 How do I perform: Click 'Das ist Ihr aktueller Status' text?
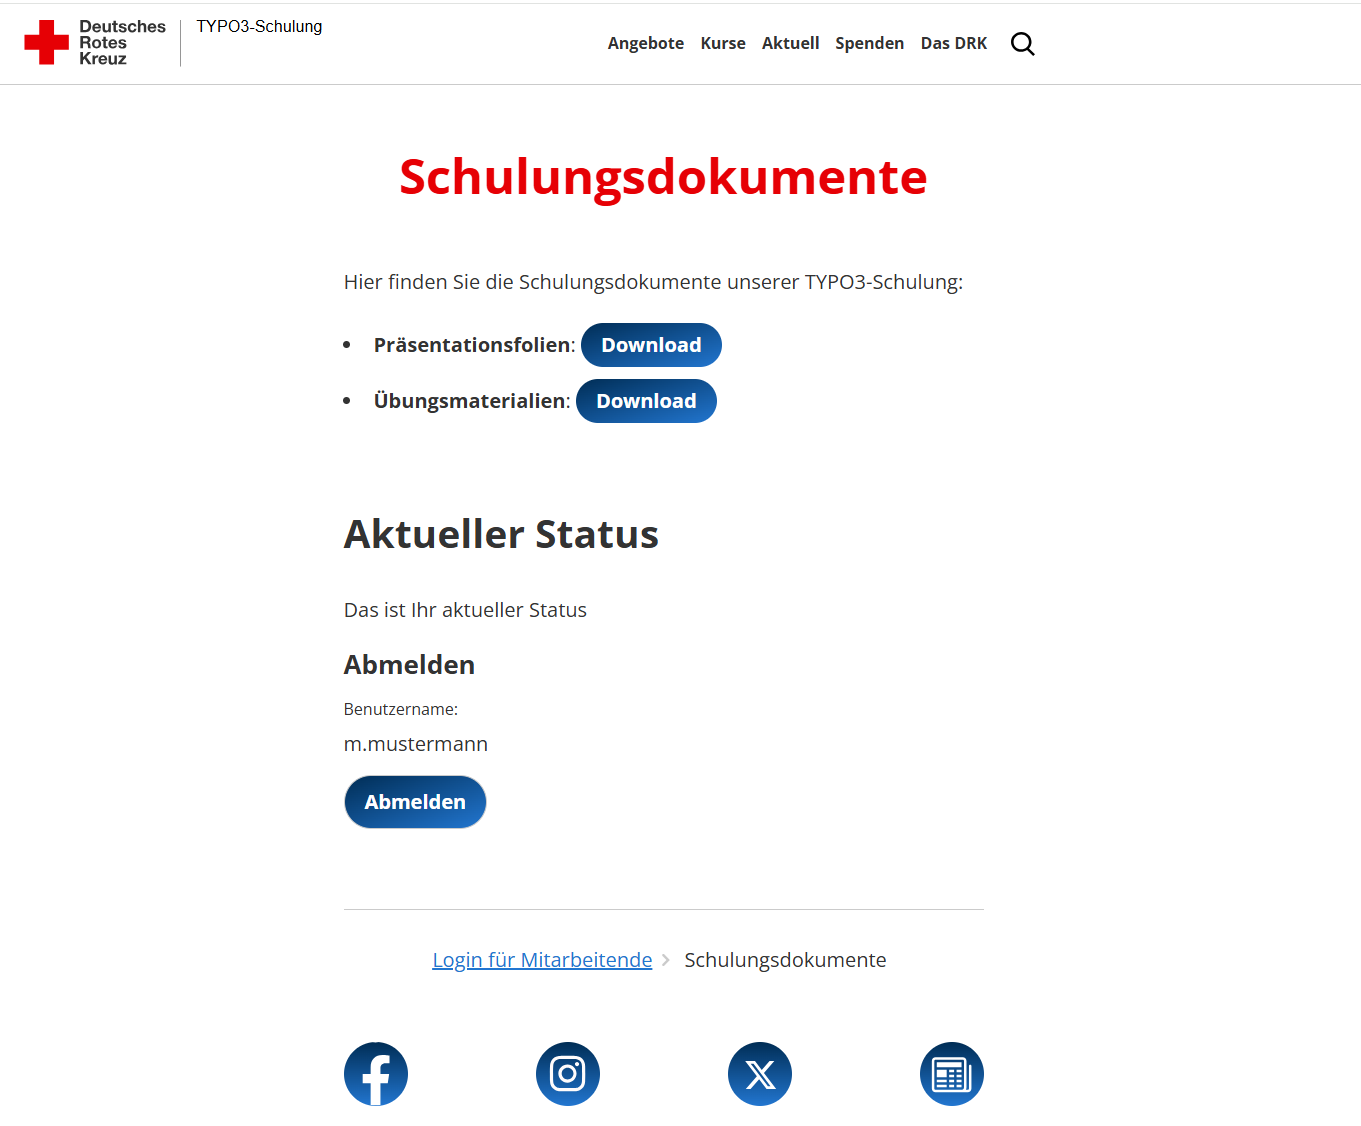tap(465, 610)
